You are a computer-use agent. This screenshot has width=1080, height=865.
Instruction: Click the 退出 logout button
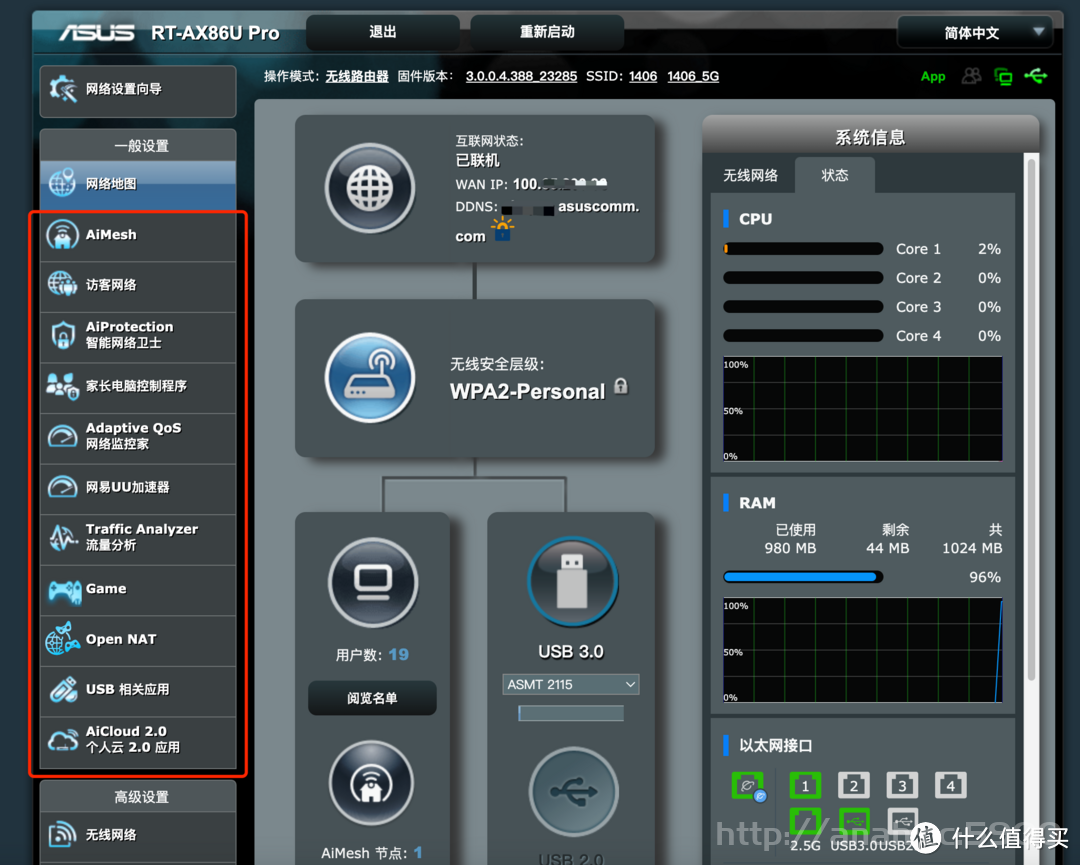[382, 32]
